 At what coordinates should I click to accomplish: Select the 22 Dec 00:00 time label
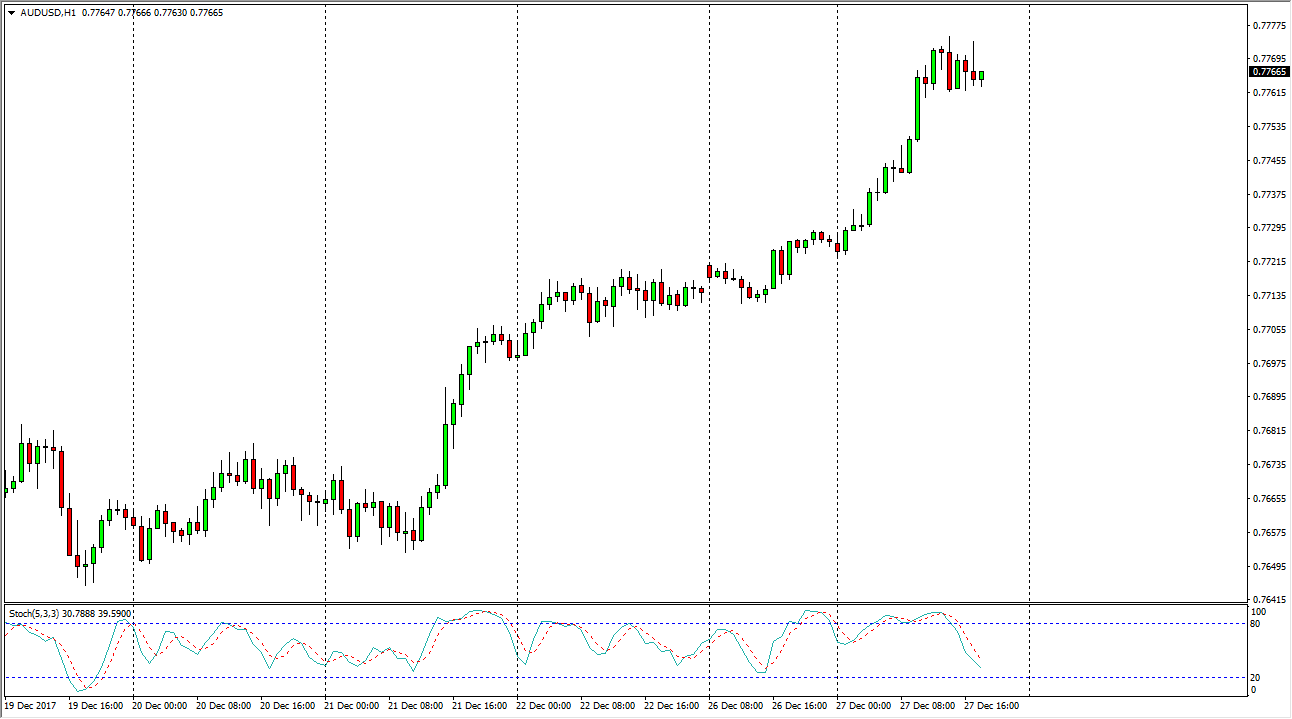click(546, 706)
